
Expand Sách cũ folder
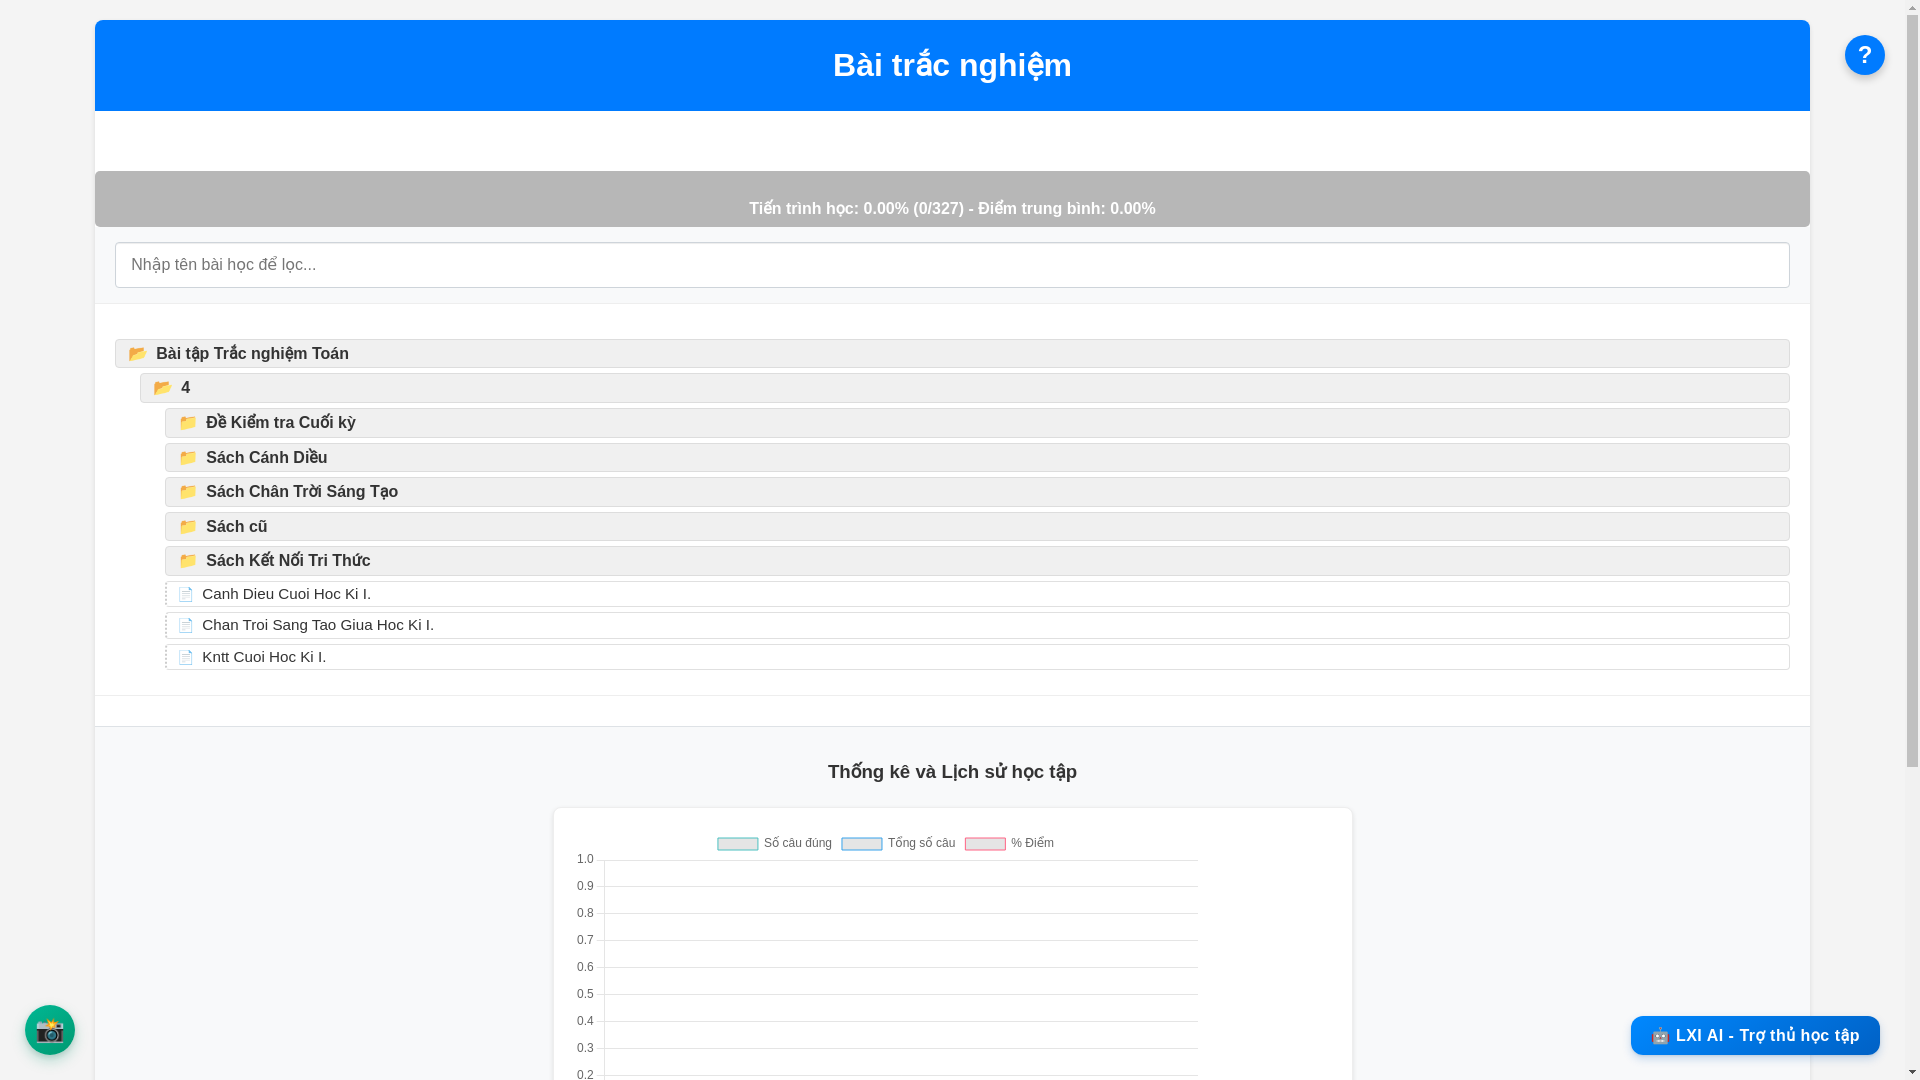click(x=977, y=526)
